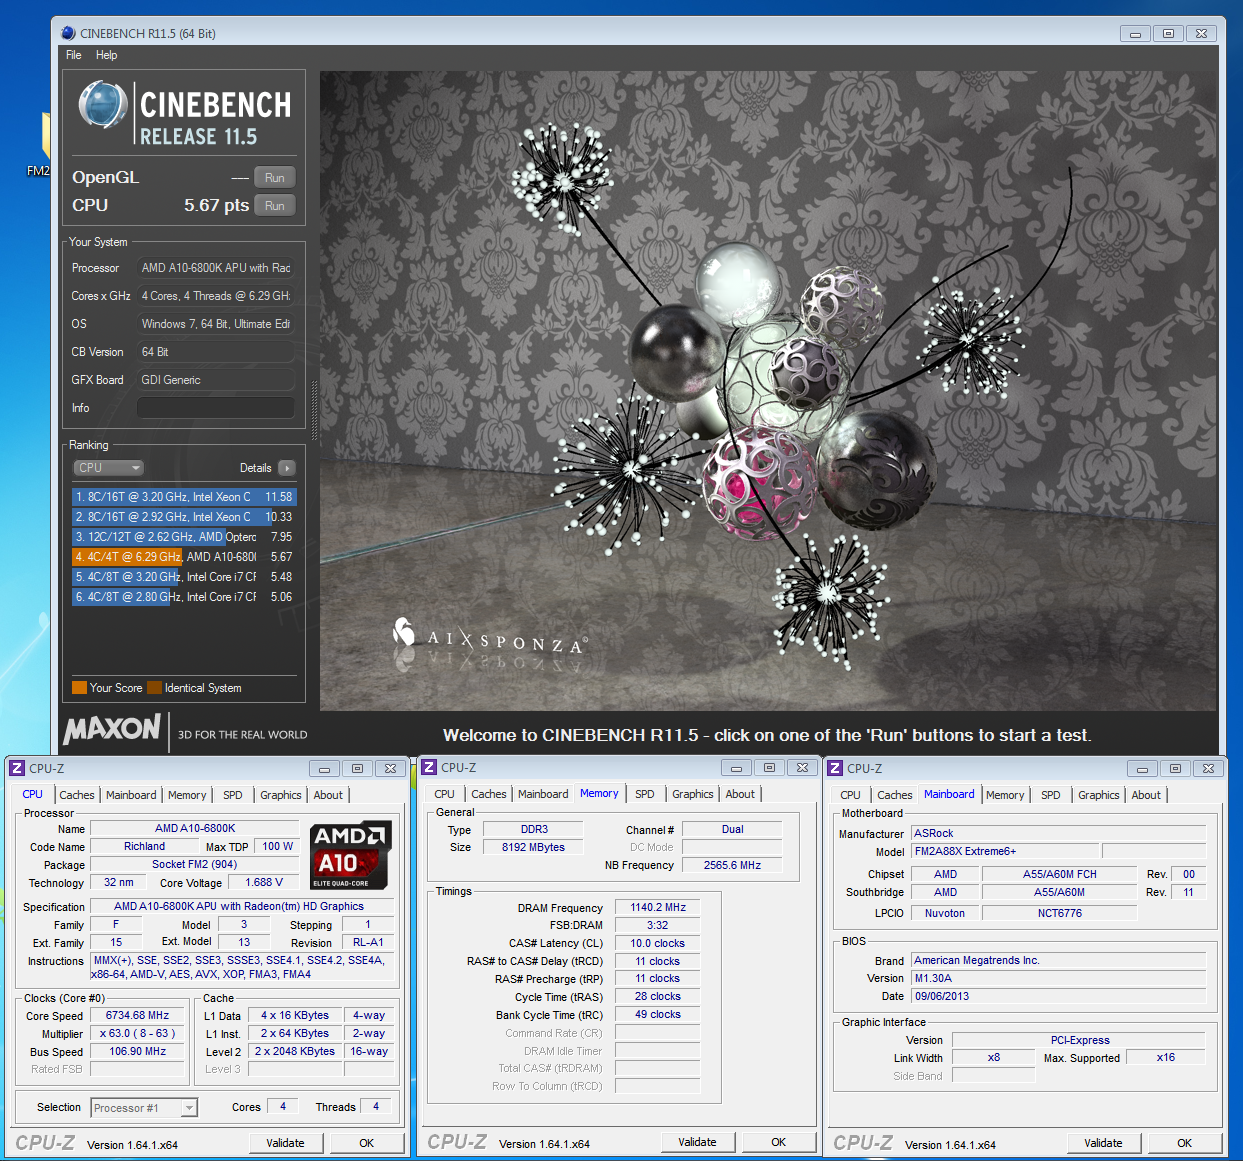Run the OpenGL benchmark
This screenshot has width=1243, height=1161.
click(274, 177)
